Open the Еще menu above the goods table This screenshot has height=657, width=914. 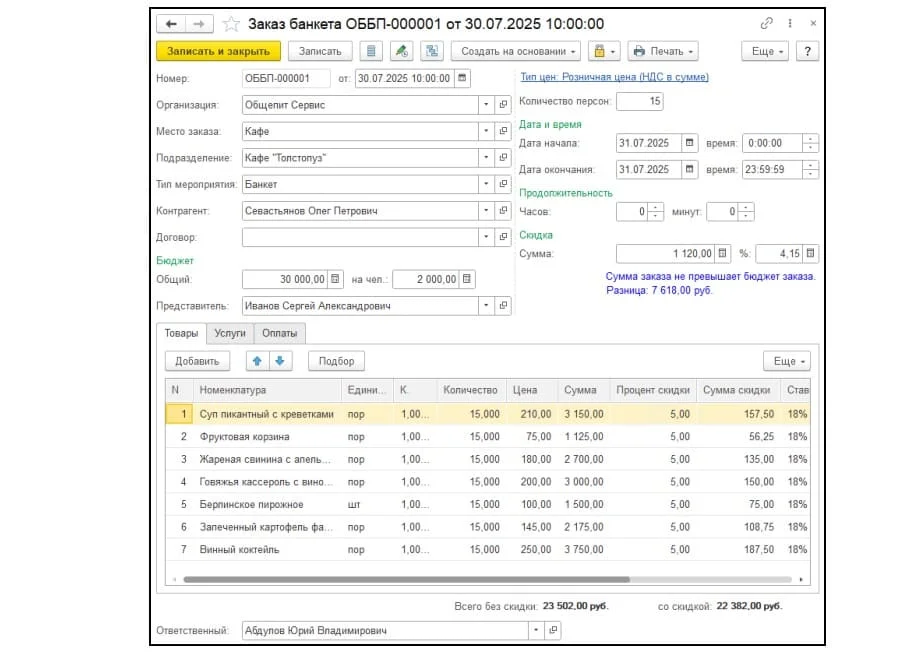click(787, 361)
